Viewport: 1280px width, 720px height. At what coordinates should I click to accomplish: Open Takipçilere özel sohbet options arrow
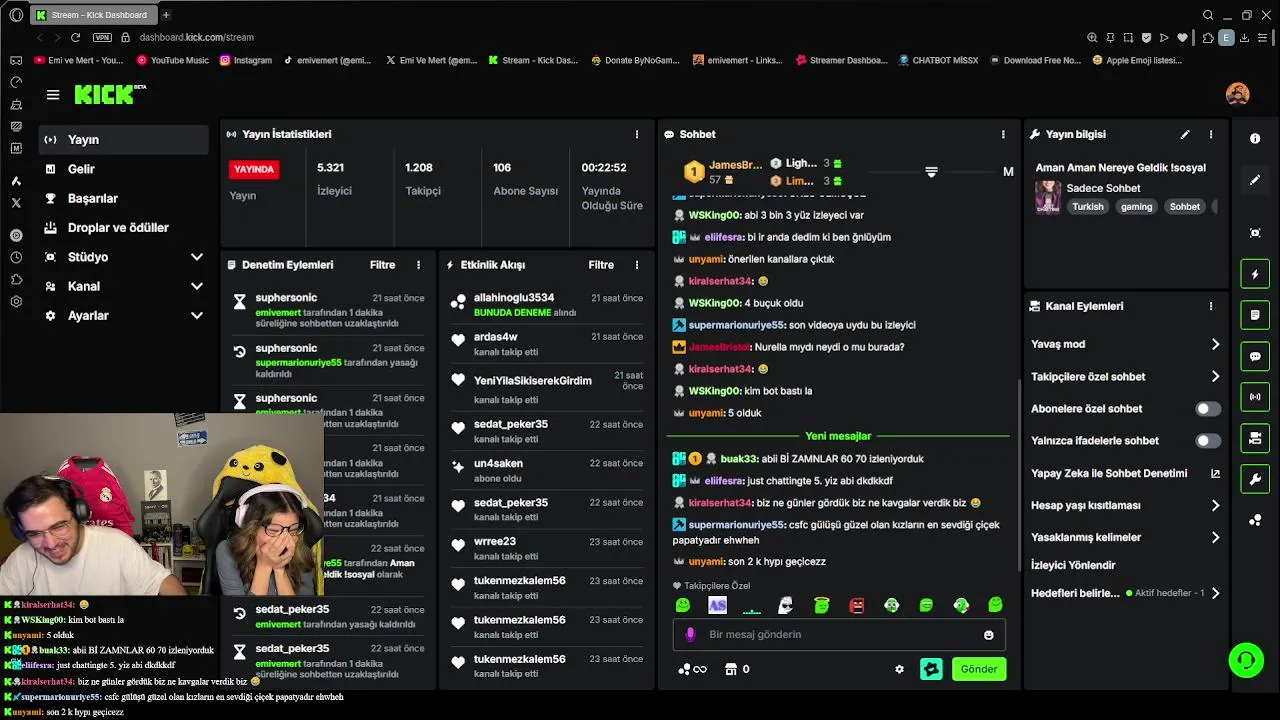click(1215, 377)
